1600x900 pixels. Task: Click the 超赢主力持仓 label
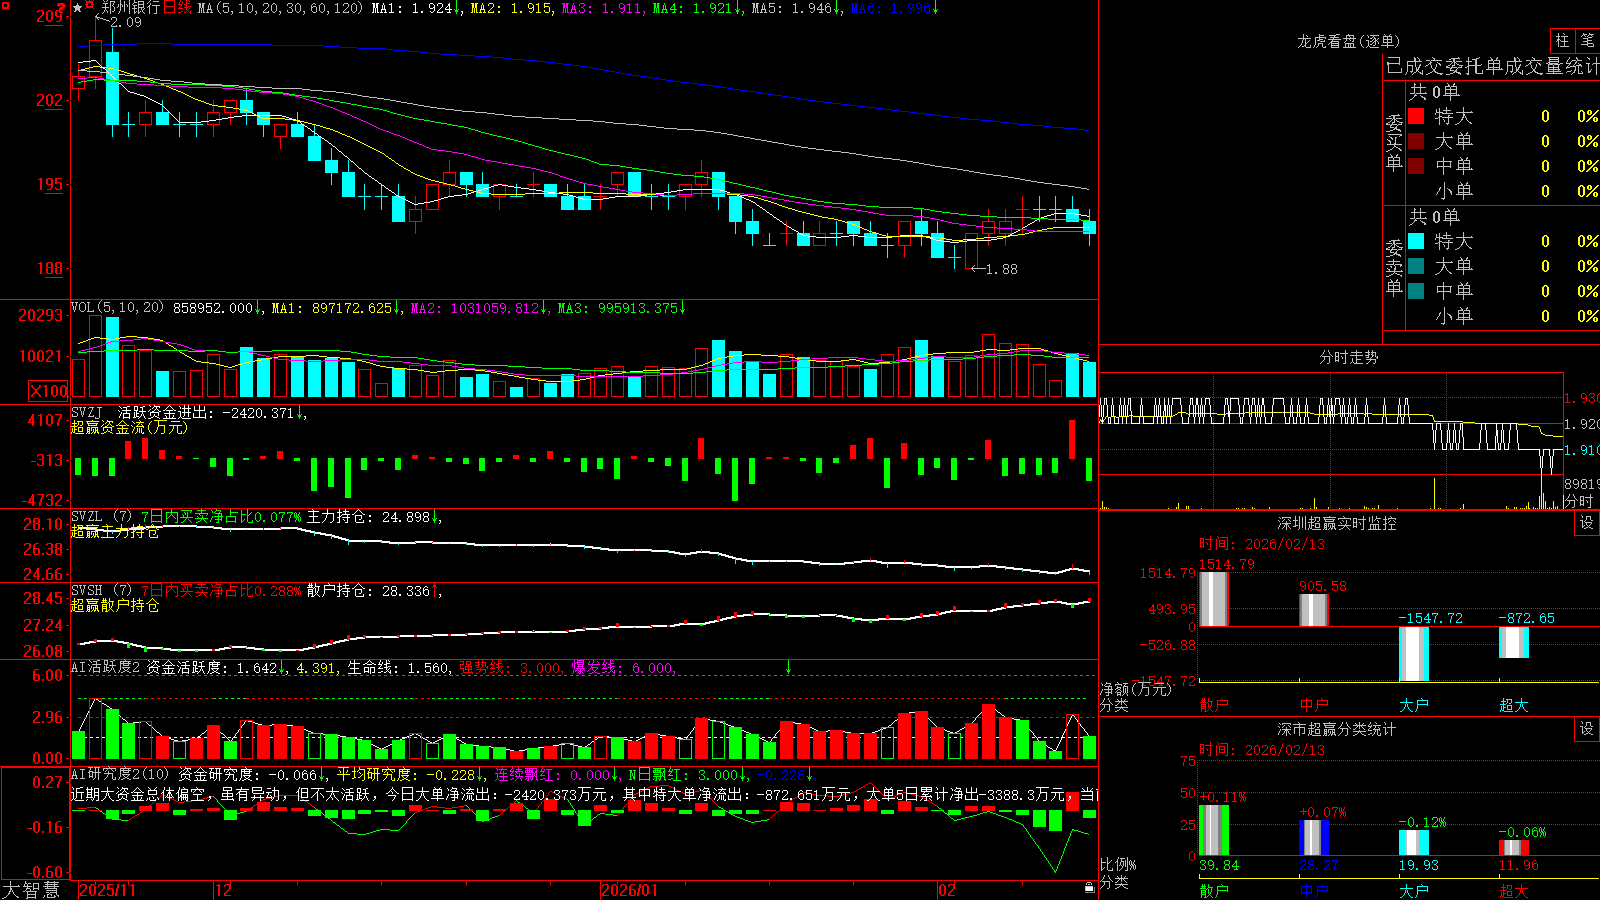pyautogui.click(x=115, y=531)
